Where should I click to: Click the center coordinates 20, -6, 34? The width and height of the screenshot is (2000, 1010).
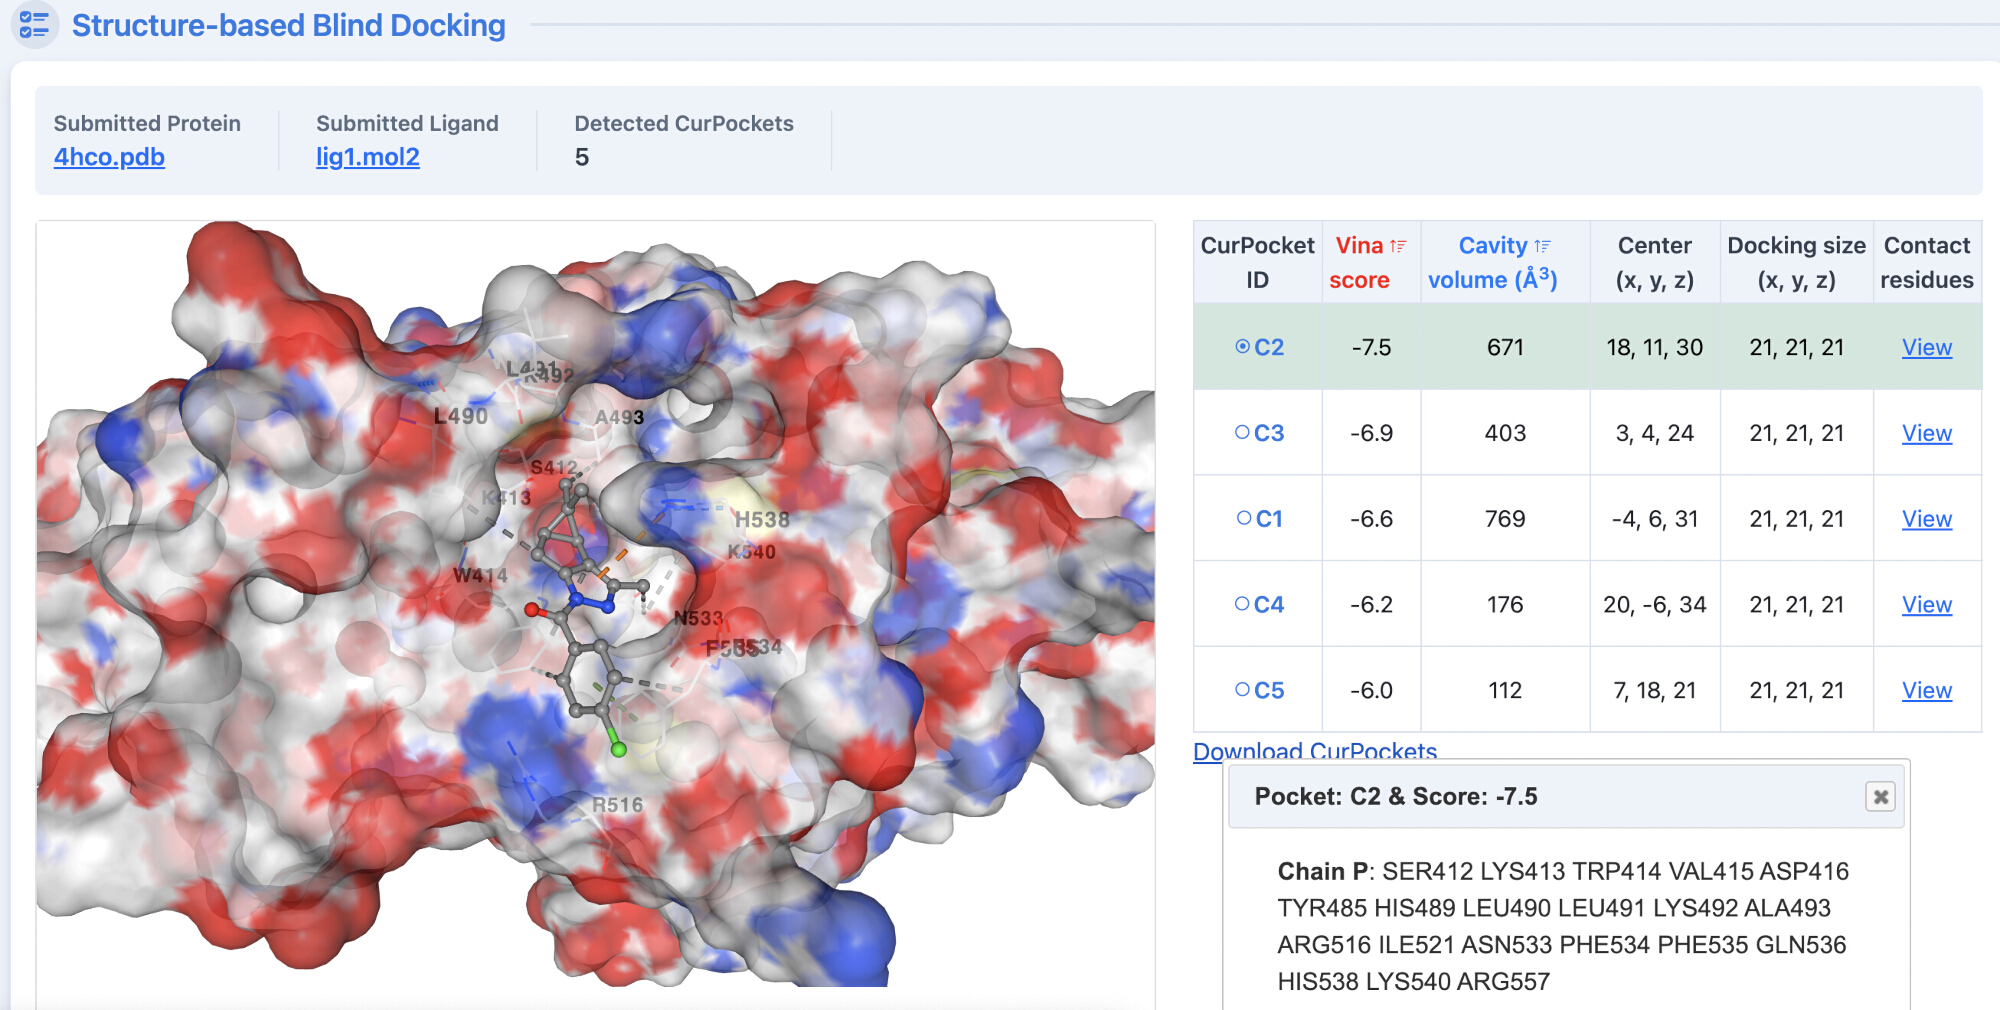(x=1655, y=605)
